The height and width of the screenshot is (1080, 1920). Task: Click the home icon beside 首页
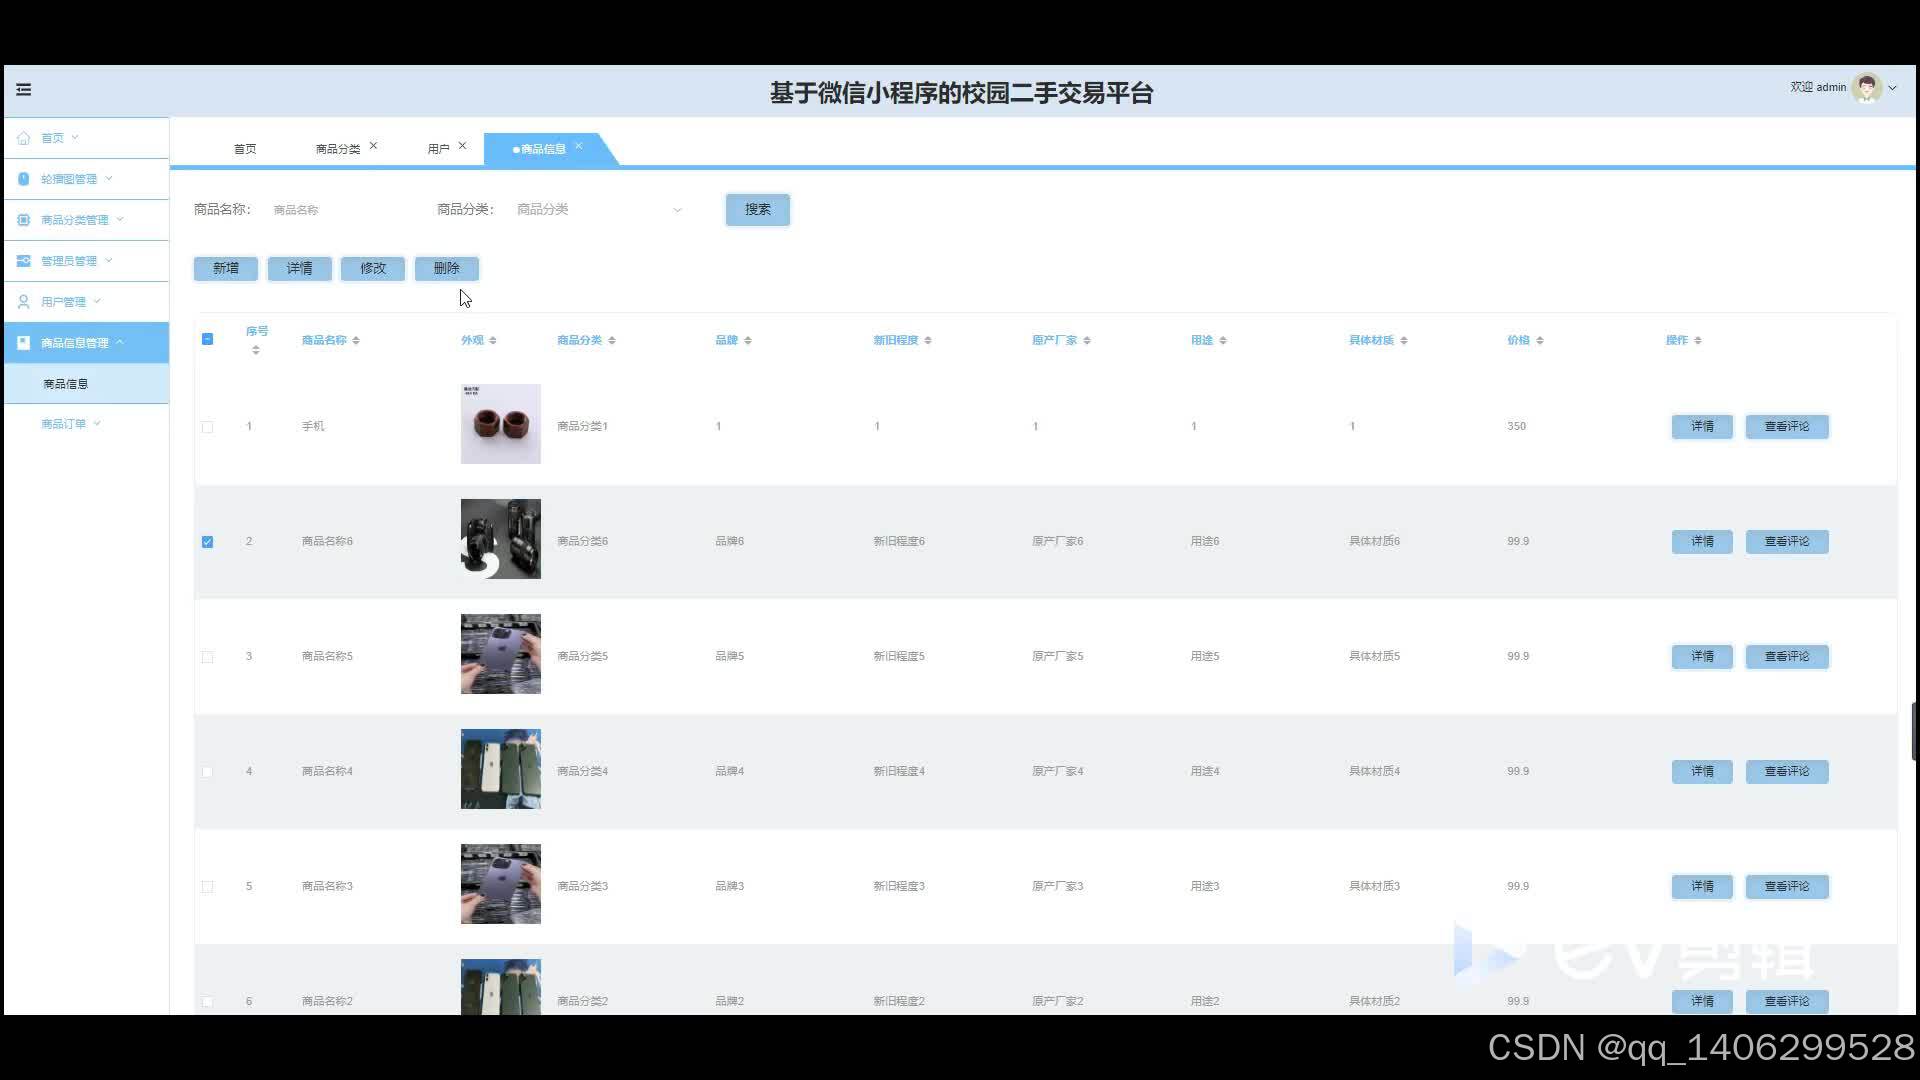[24, 138]
